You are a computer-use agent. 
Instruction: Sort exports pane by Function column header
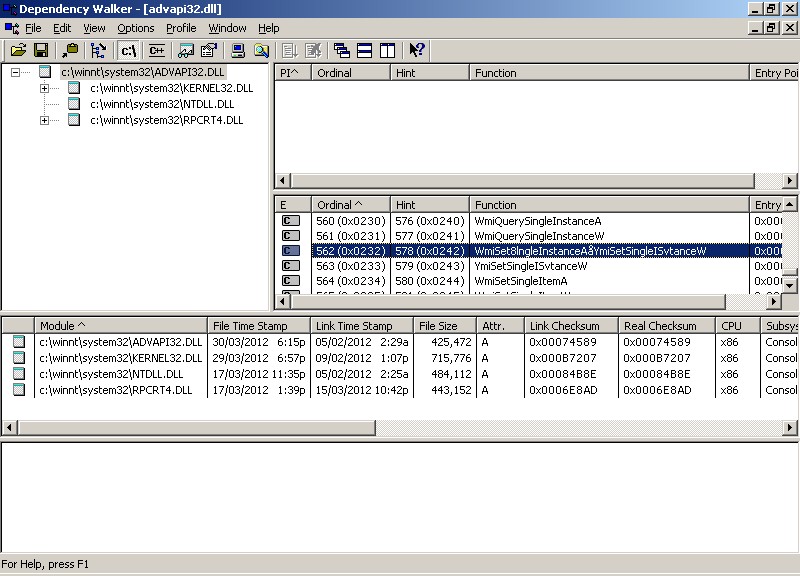tap(609, 205)
